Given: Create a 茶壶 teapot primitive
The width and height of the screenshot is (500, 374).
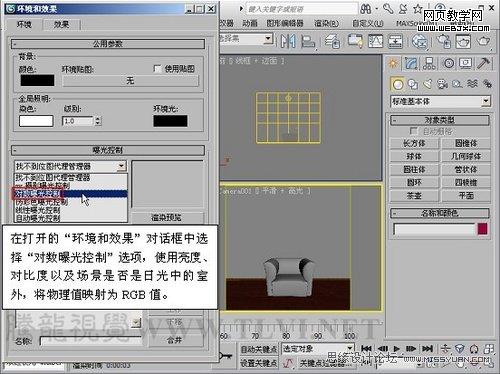Looking at the screenshot, I should coord(414,195).
